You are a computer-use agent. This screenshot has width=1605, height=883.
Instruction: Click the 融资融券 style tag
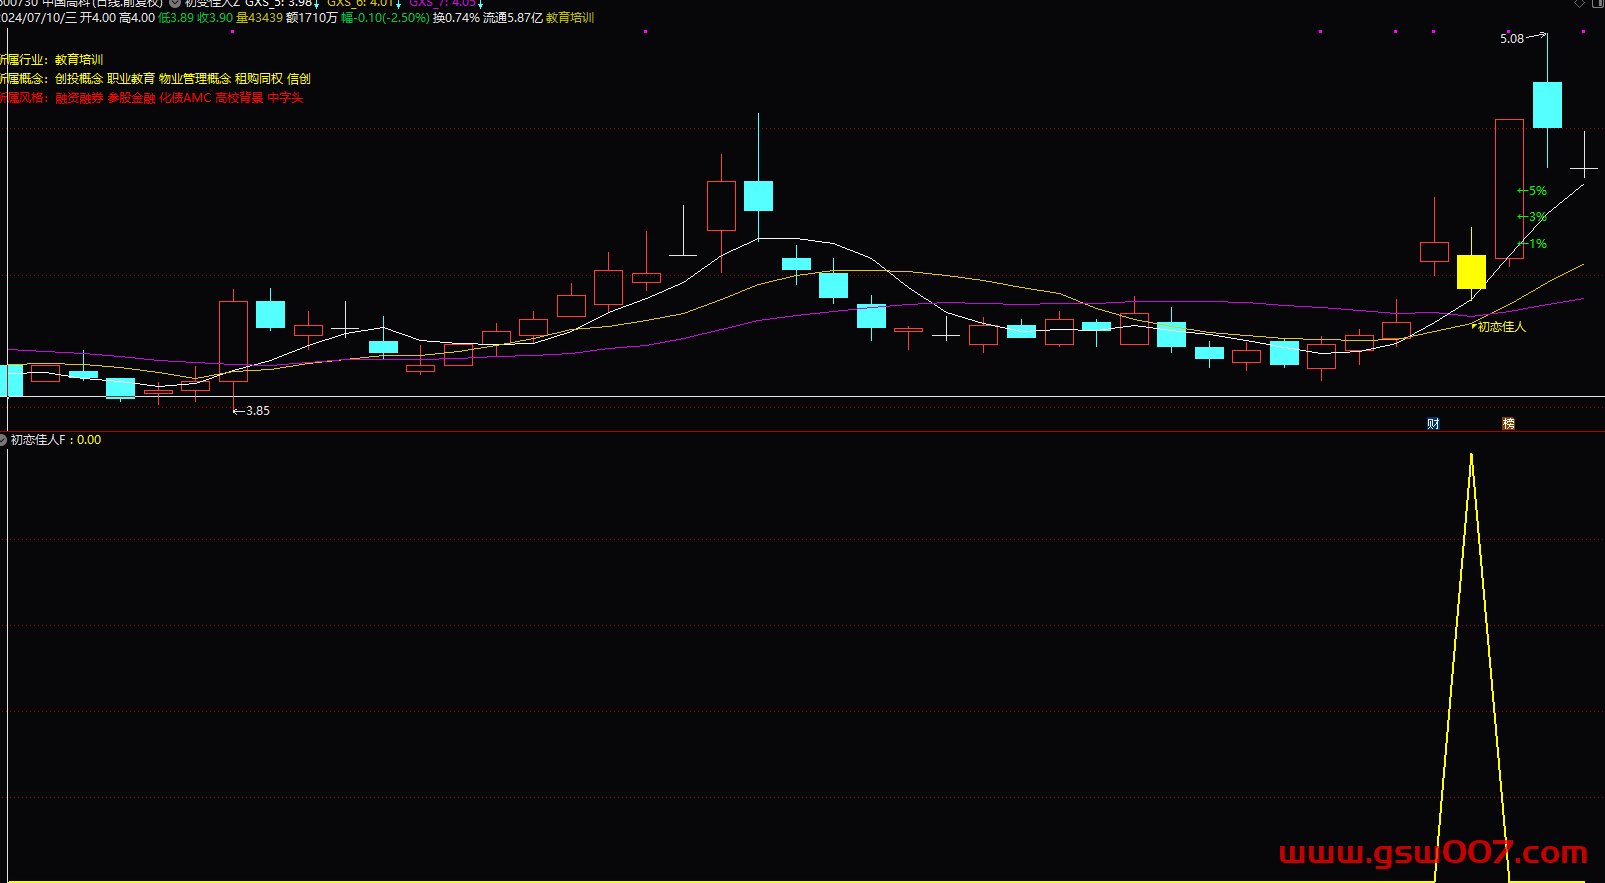[79, 98]
